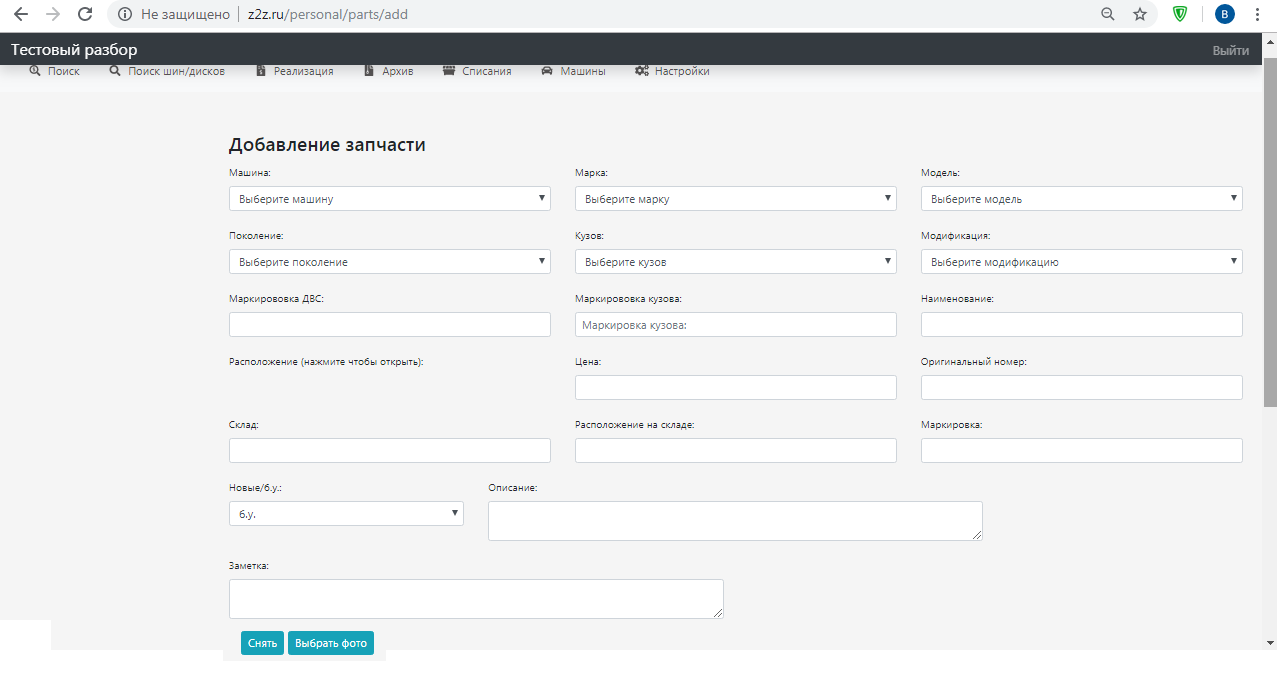Bookmark this page with the star icon
Image resolution: width=1277 pixels, height=675 pixels.
coord(1139,14)
